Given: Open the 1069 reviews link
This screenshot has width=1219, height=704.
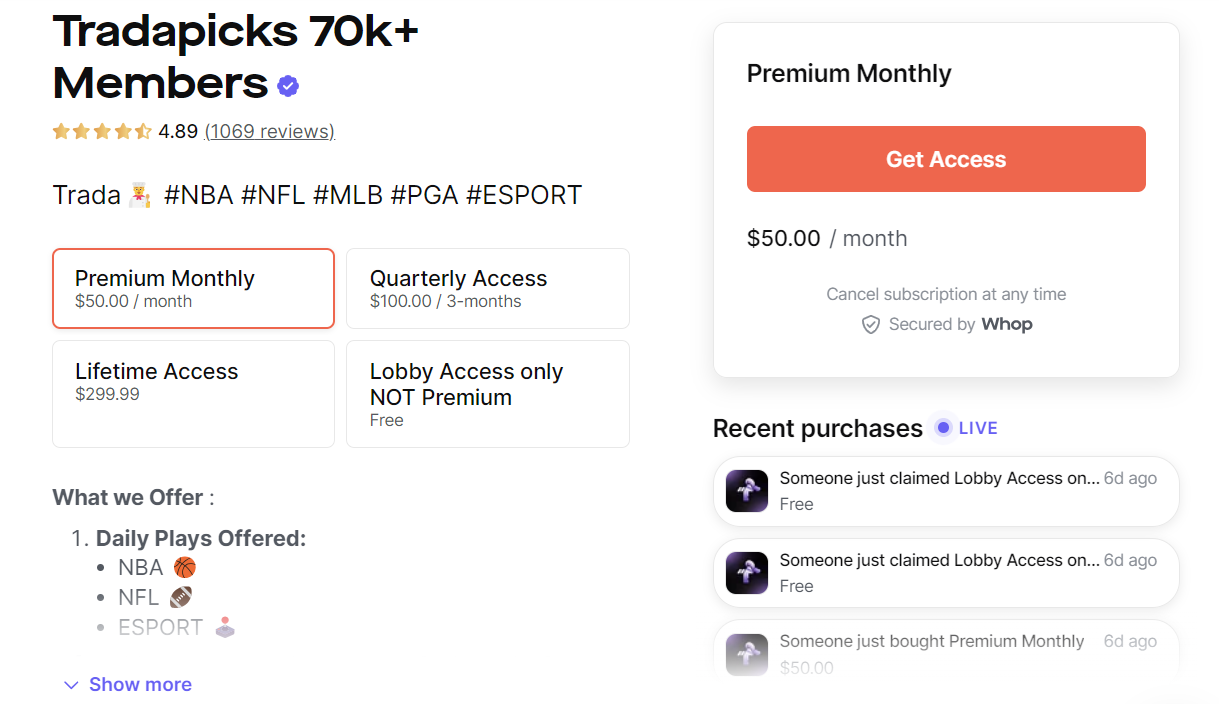Looking at the screenshot, I should click(x=269, y=131).
